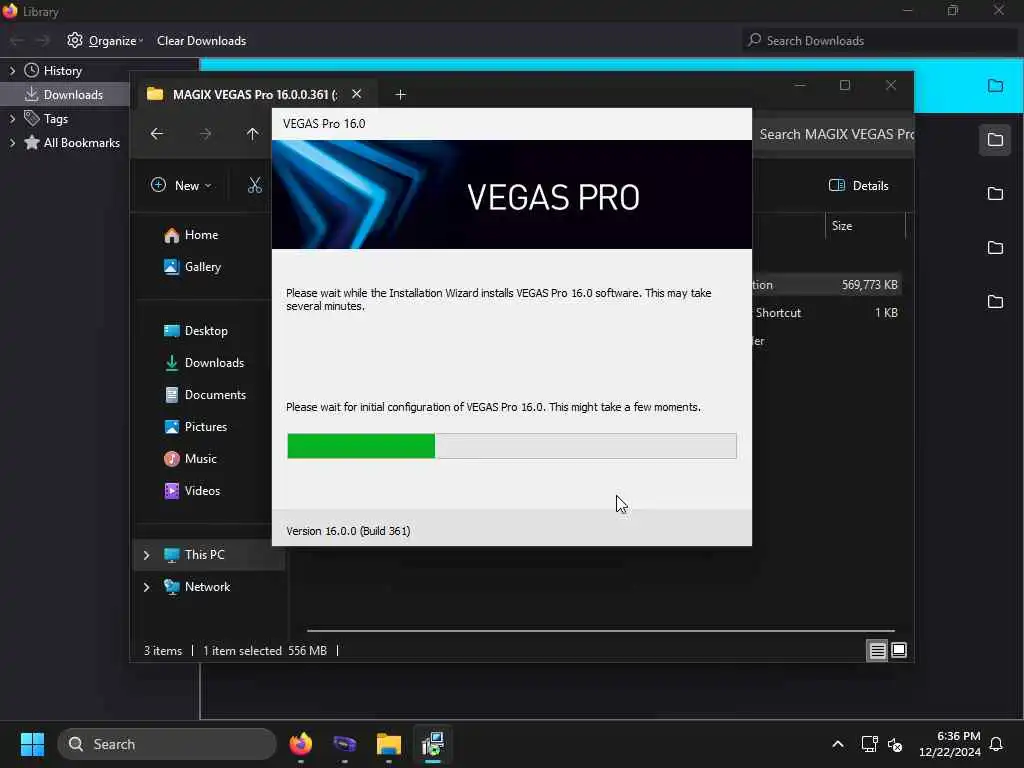Open the network tray icon

point(869,744)
